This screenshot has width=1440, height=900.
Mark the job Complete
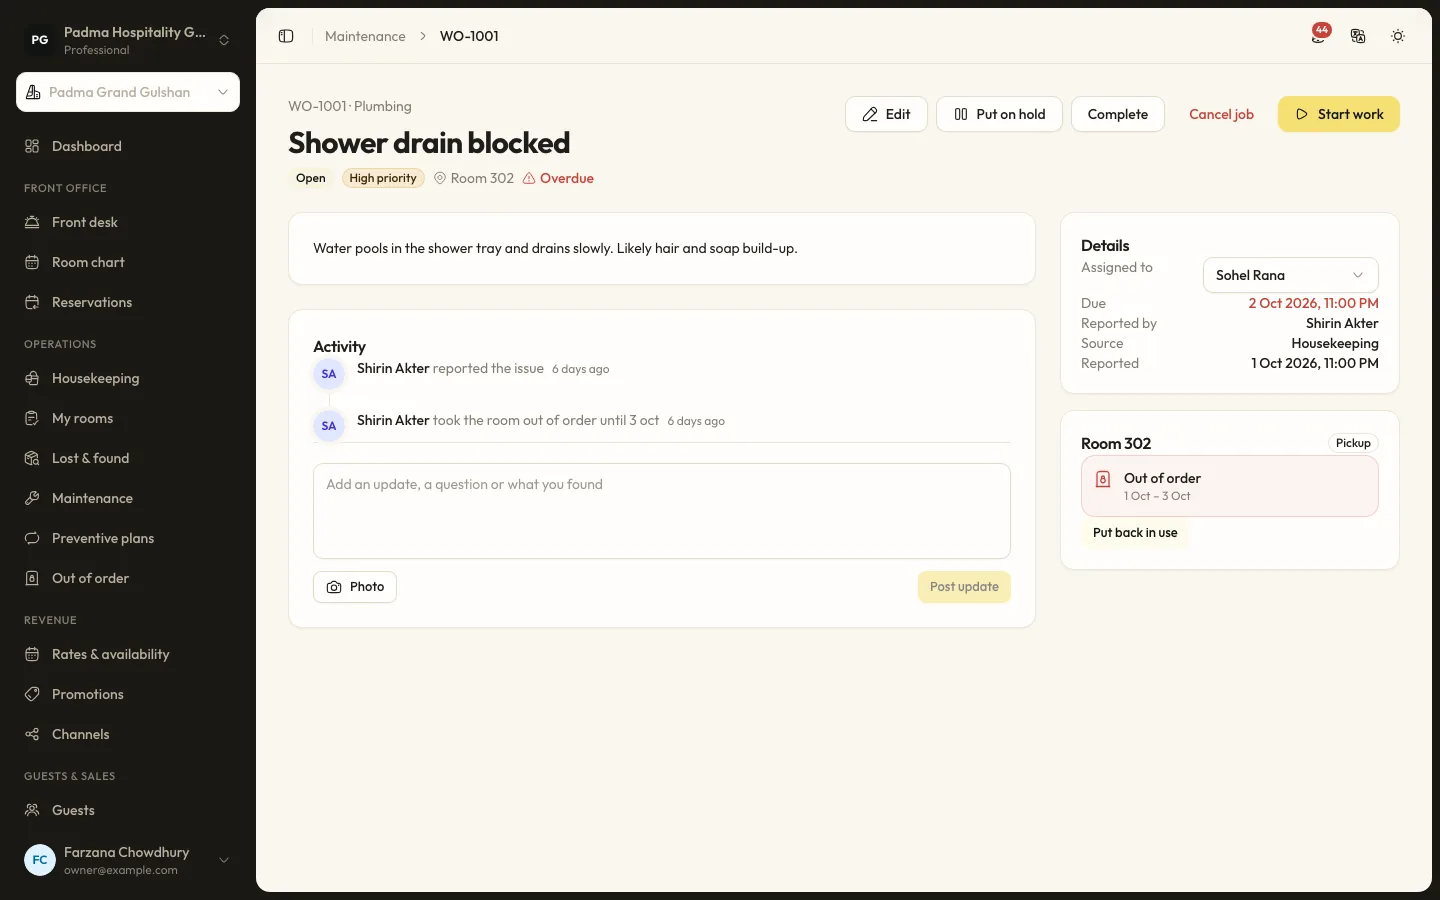coord(1118,114)
